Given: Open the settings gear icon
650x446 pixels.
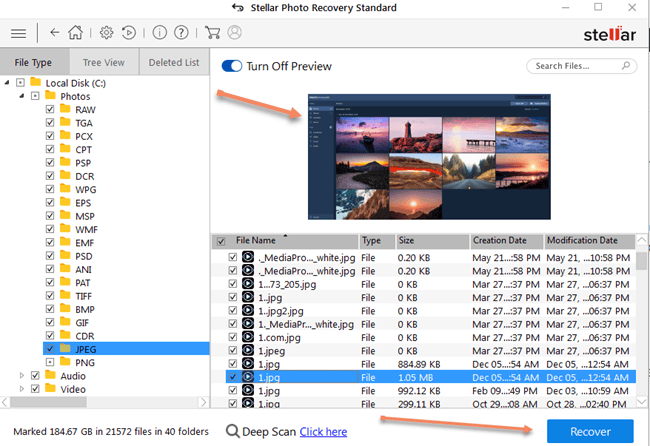Looking at the screenshot, I should tap(106, 33).
